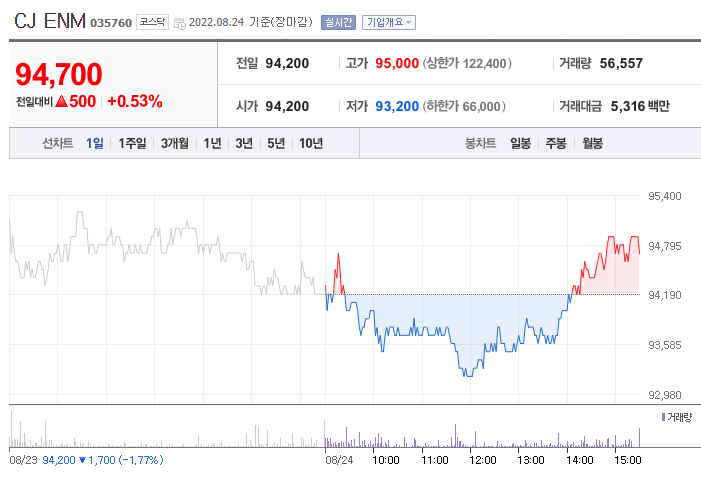Select the 5년 line chart tab
This screenshot has width=701, height=478.
point(276,143)
